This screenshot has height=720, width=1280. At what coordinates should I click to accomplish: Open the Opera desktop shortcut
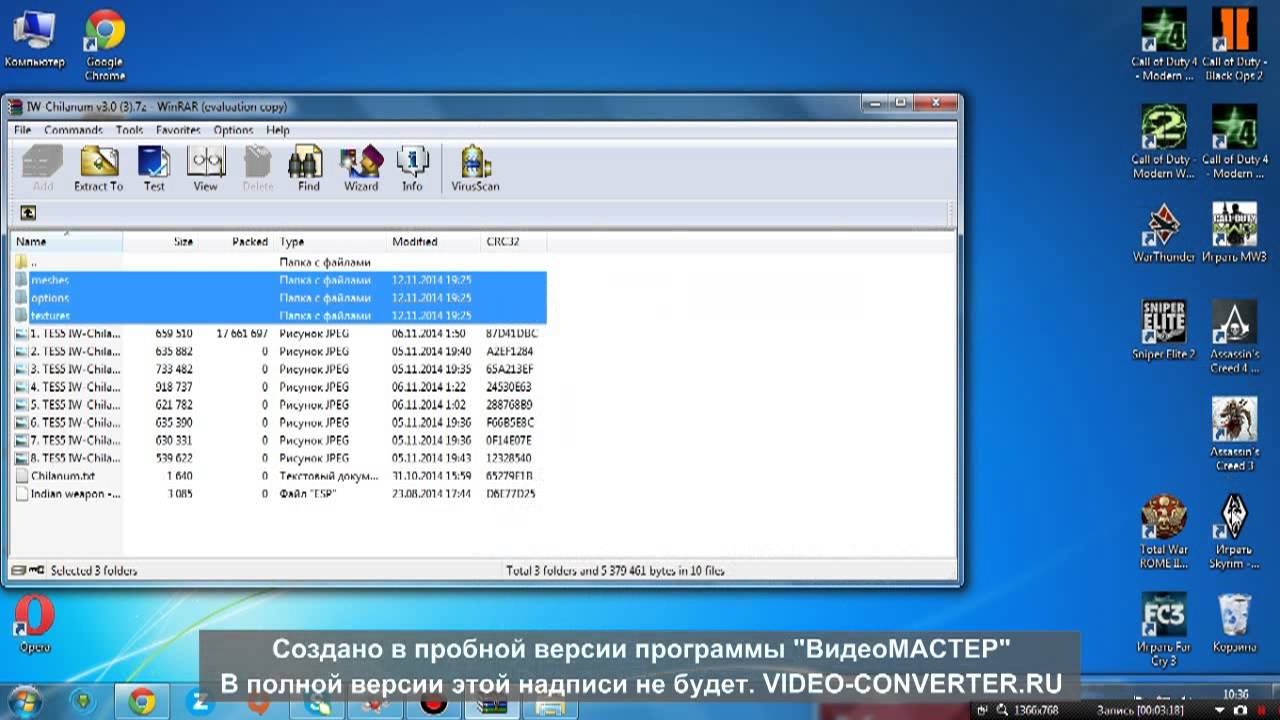click(35, 624)
